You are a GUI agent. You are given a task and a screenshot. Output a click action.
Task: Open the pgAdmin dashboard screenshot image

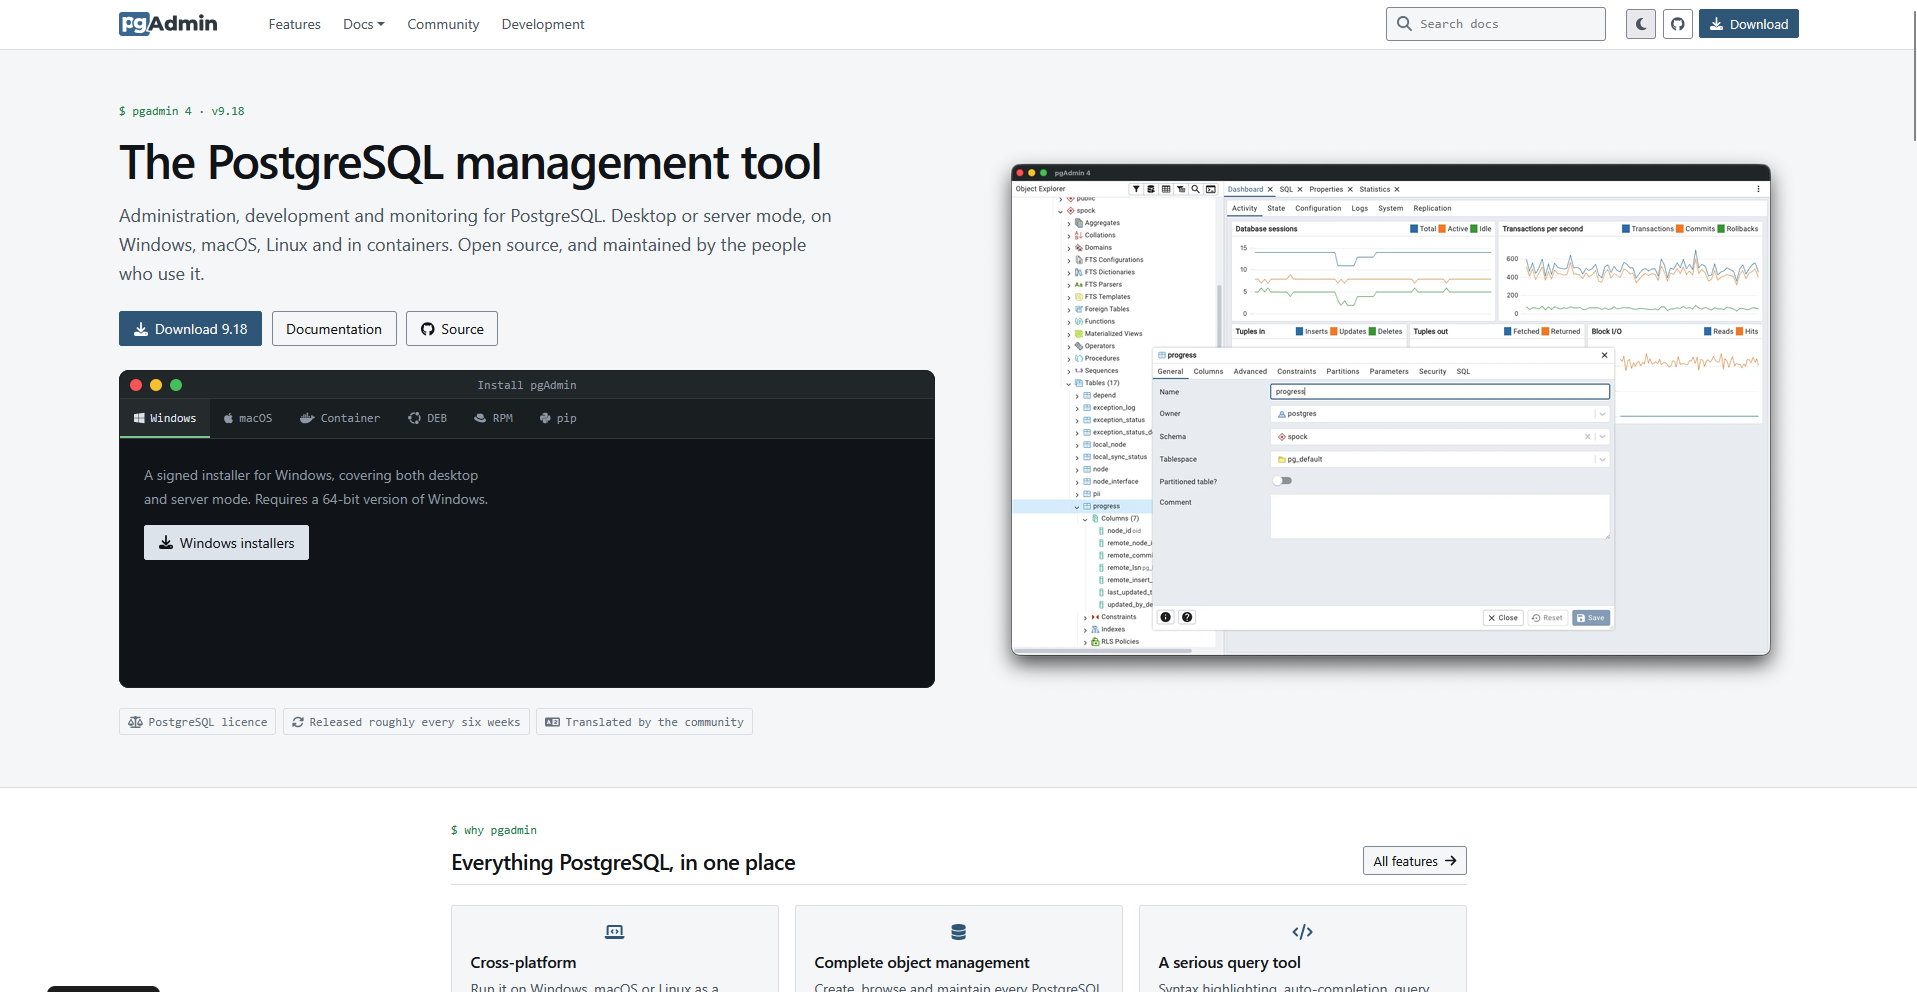coord(1390,410)
